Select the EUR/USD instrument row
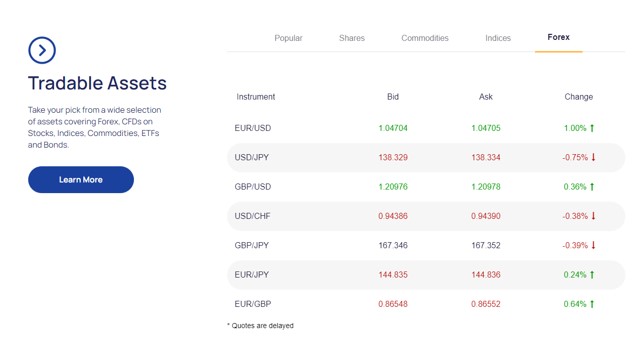 click(426, 128)
